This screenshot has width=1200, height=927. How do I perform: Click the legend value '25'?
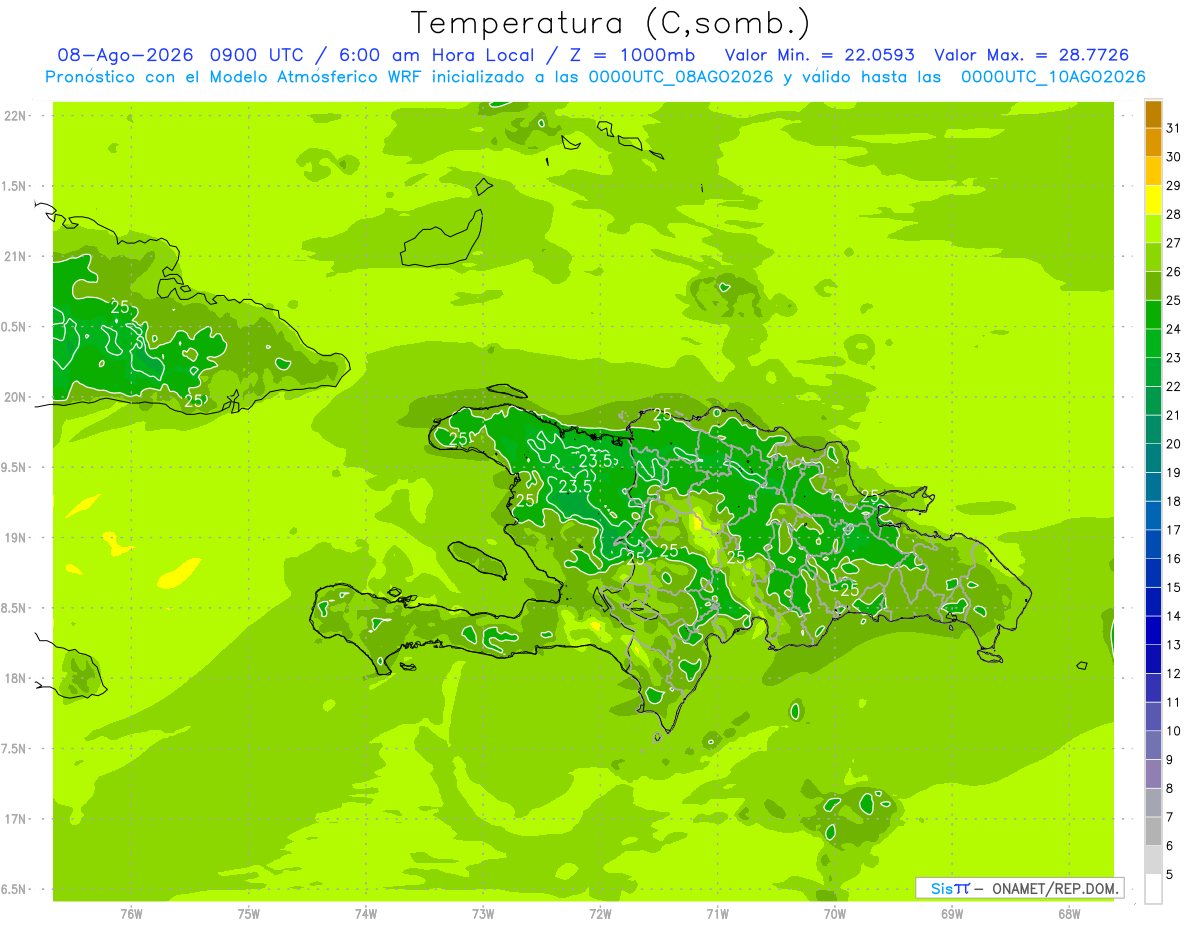1174,300
